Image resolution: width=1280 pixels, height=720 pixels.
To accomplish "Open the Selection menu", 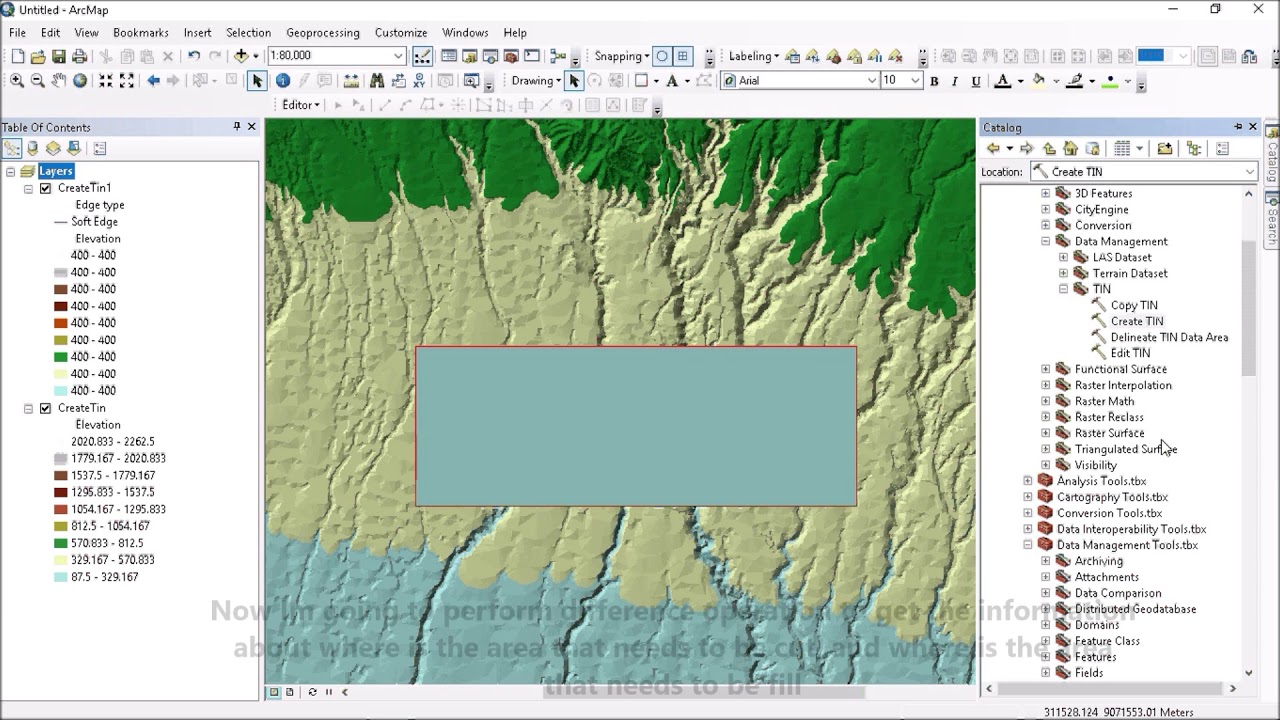I will click(248, 33).
